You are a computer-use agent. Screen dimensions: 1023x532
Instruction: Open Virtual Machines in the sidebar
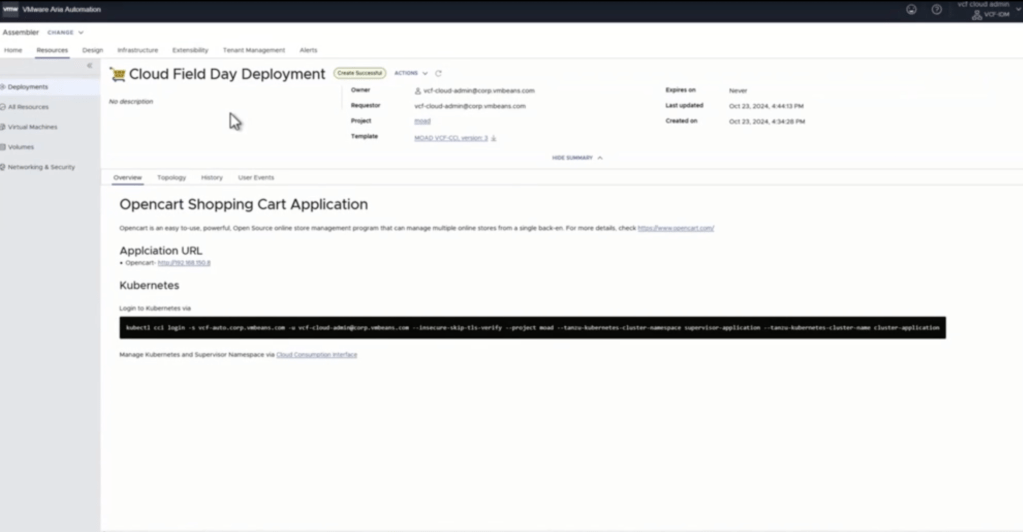32,127
